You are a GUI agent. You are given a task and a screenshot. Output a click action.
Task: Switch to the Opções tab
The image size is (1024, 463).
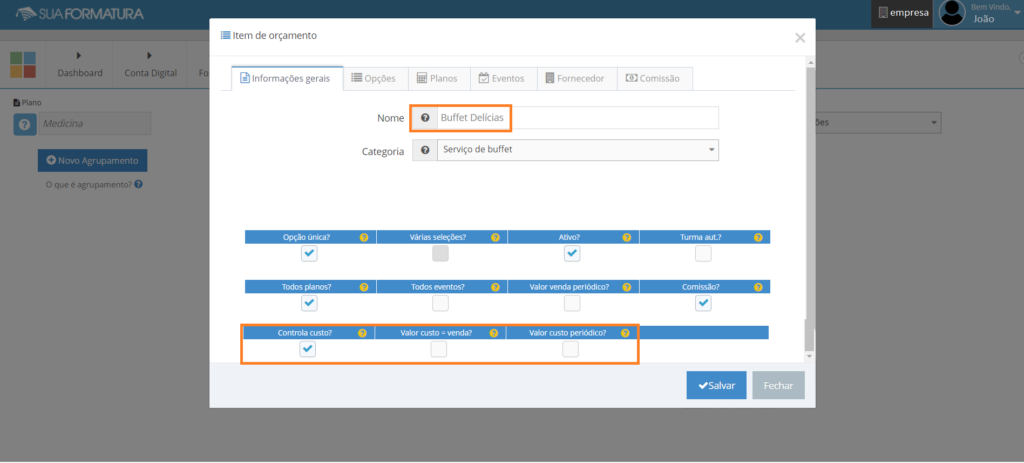[376, 78]
